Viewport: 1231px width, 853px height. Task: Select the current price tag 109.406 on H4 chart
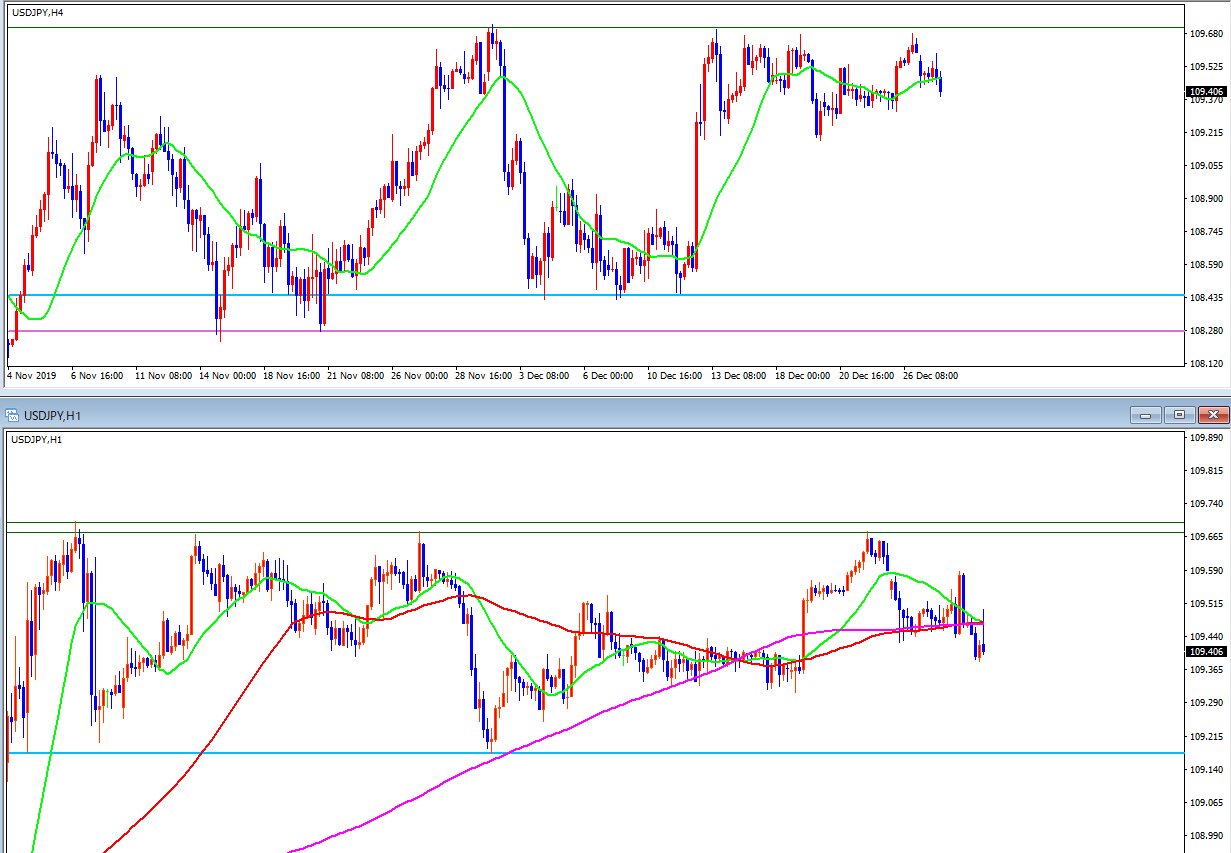[1207, 92]
